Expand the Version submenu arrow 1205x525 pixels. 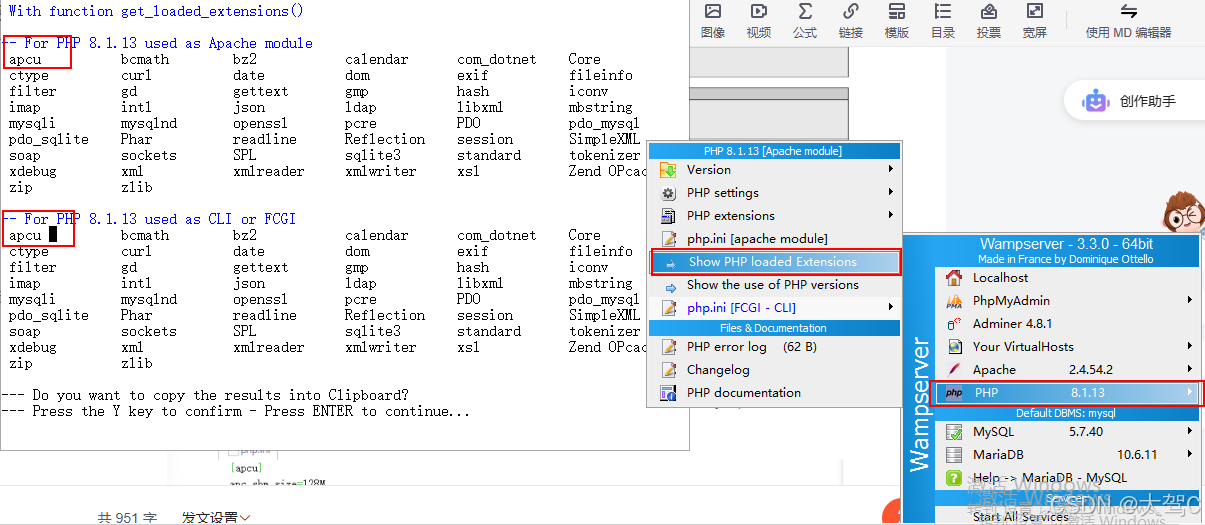(890, 170)
